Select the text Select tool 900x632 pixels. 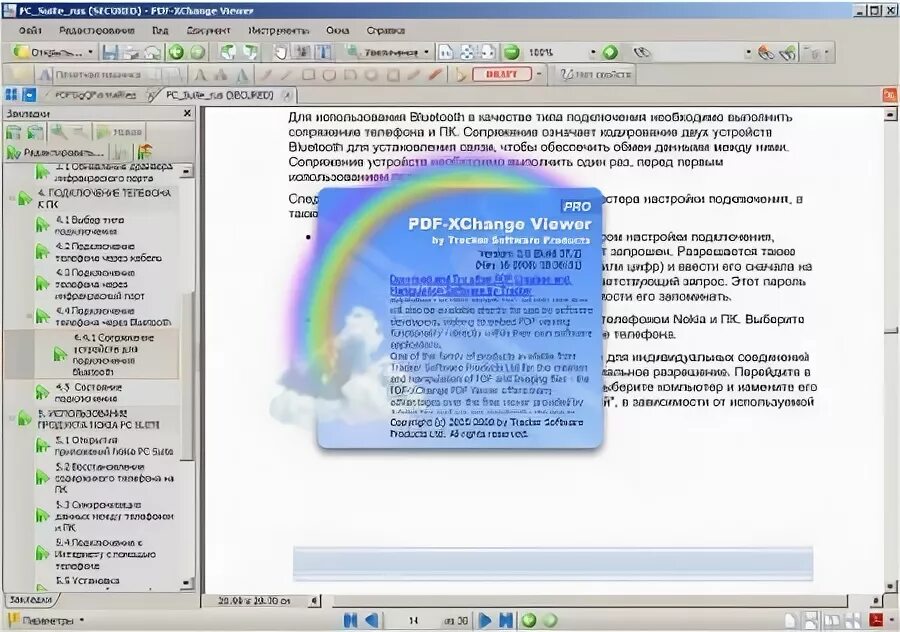click(x=323, y=53)
